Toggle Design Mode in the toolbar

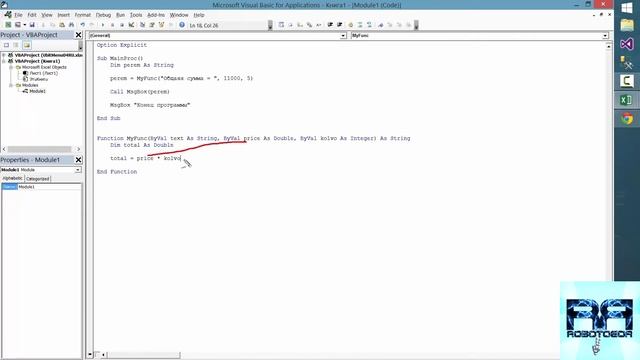(131, 25)
